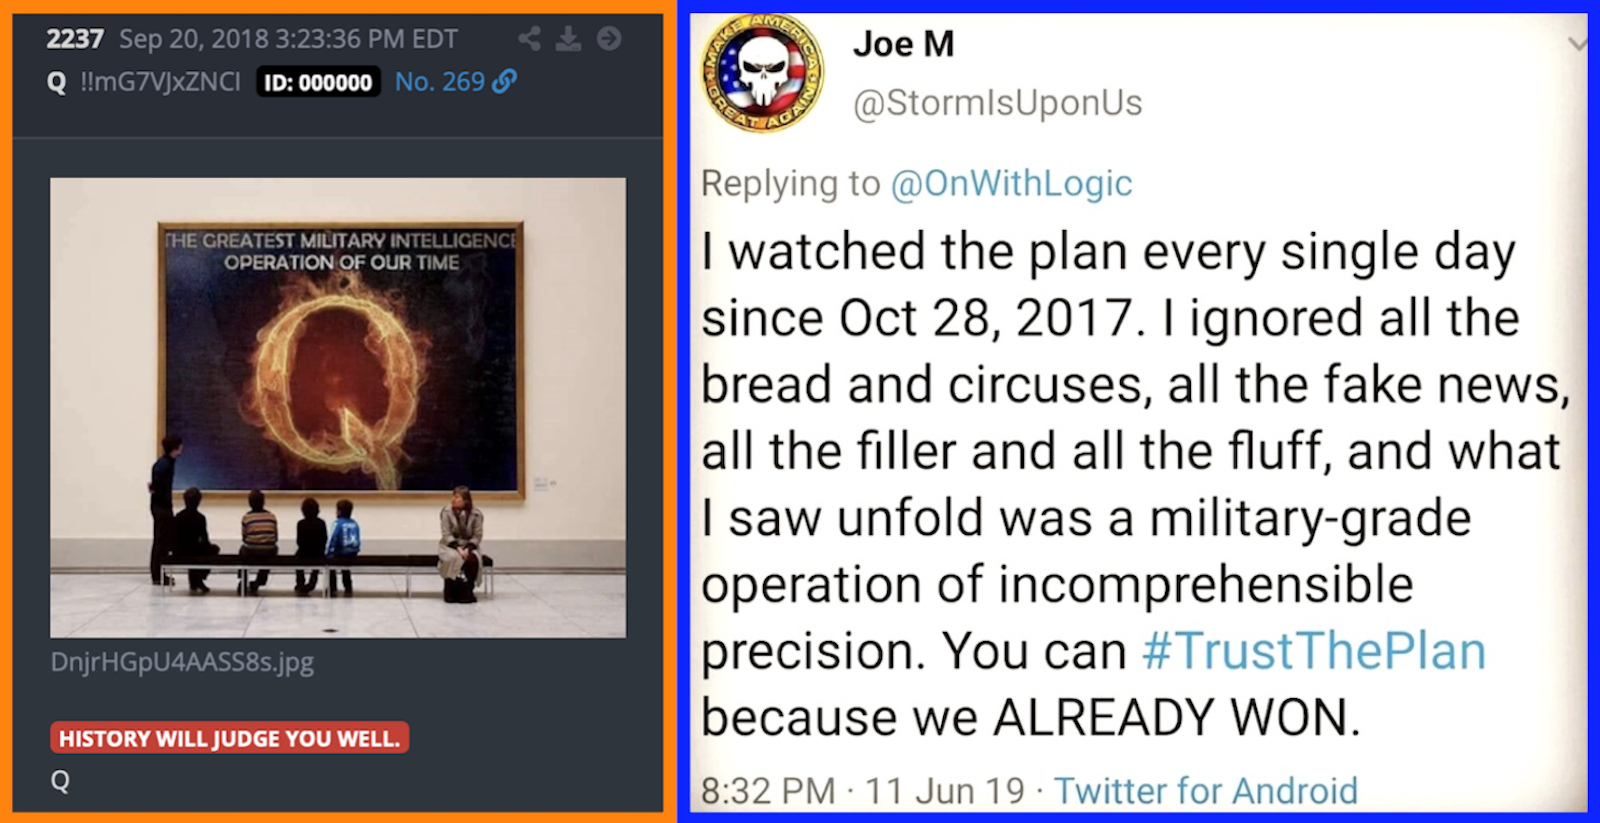Click the share icon on post 2237
The image size is (1600, 823).
coord(529,39)
